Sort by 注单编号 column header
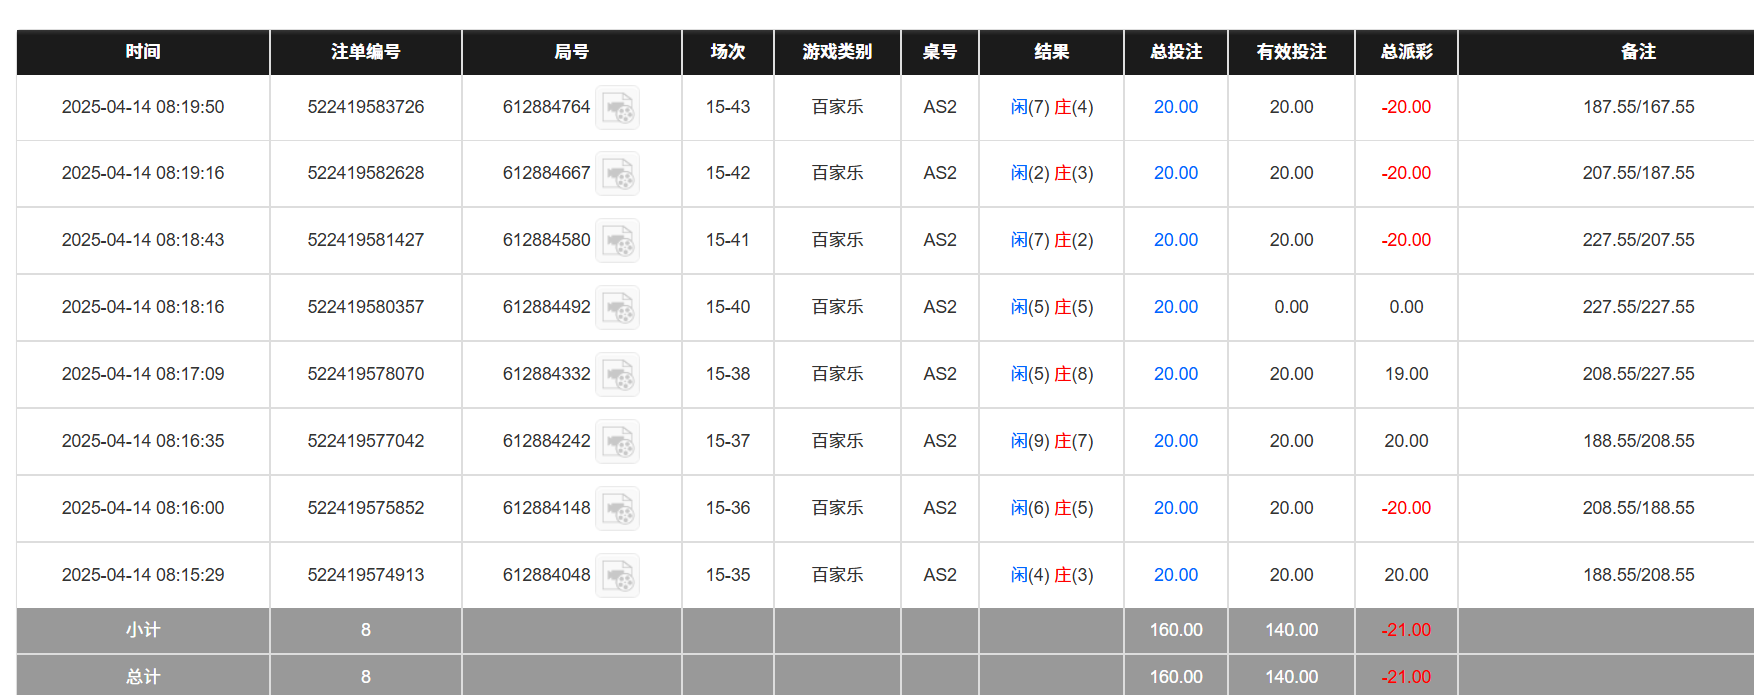The image size is (1754, 695). (365, 52)
